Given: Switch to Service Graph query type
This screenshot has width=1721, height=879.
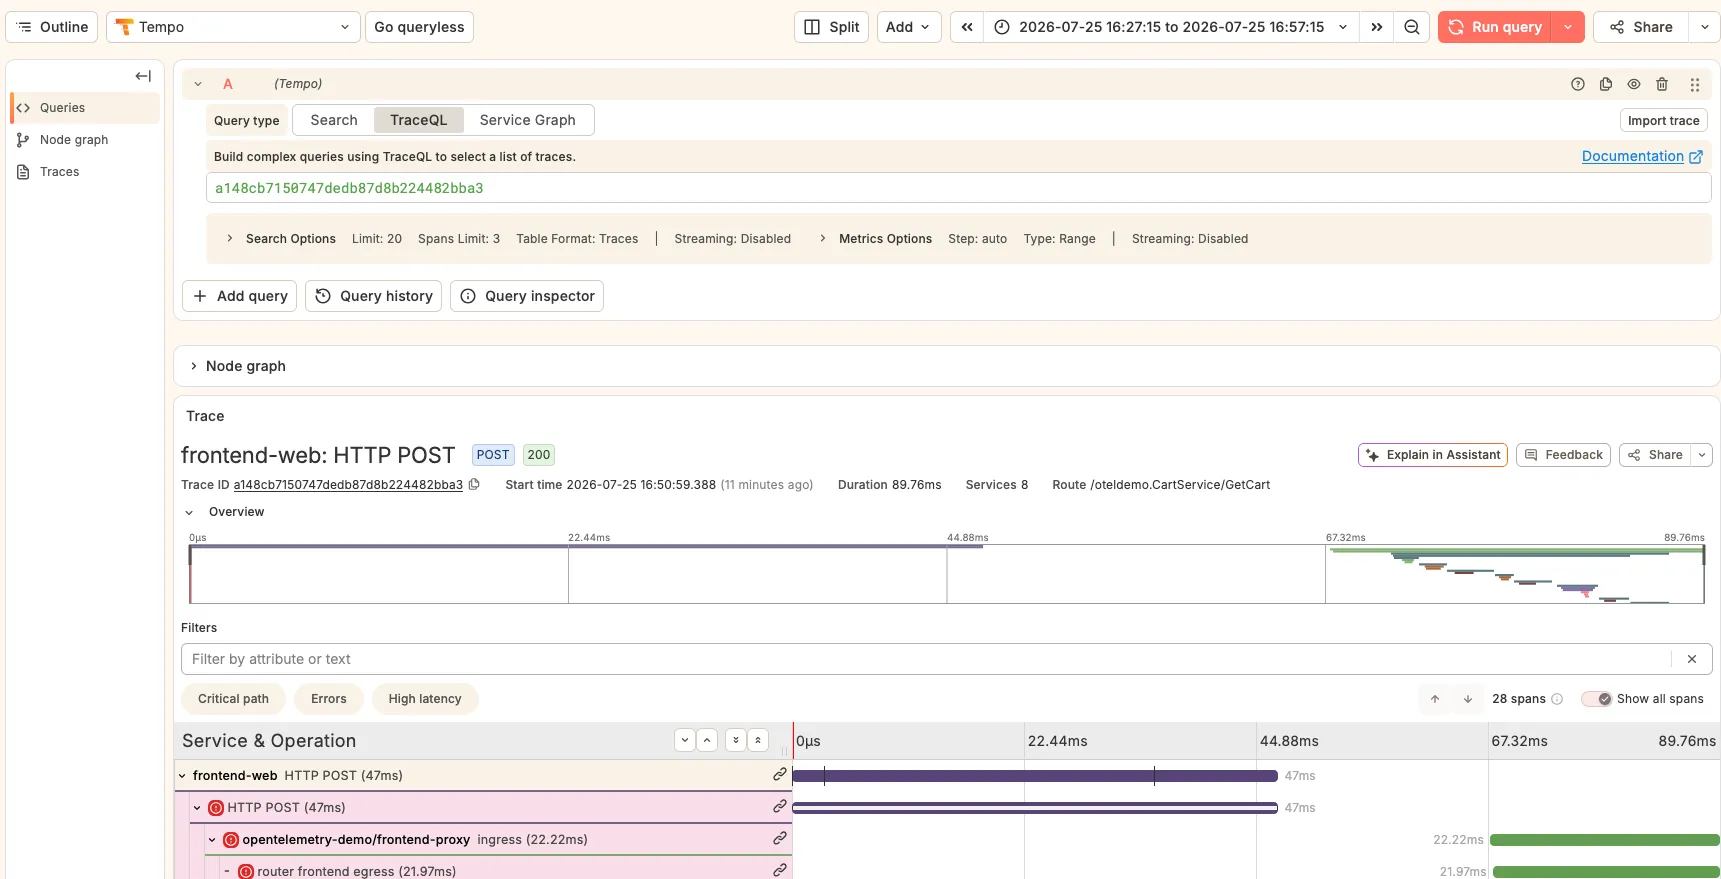Looking at the screenshot, I should pos(527,120).
